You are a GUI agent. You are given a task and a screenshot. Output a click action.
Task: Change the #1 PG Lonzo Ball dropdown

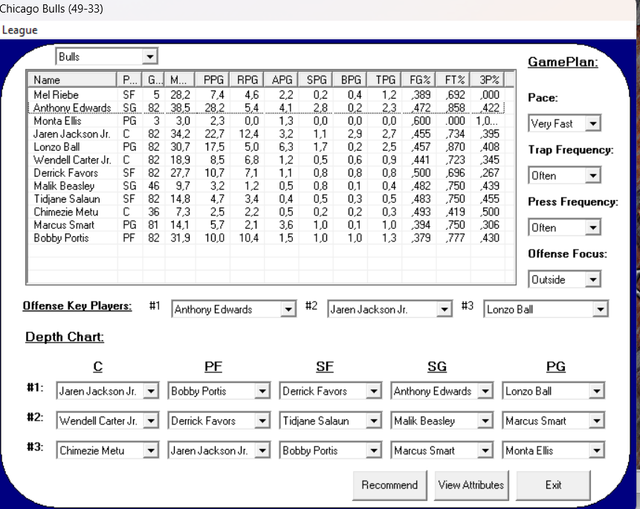[x=553, y=391]
